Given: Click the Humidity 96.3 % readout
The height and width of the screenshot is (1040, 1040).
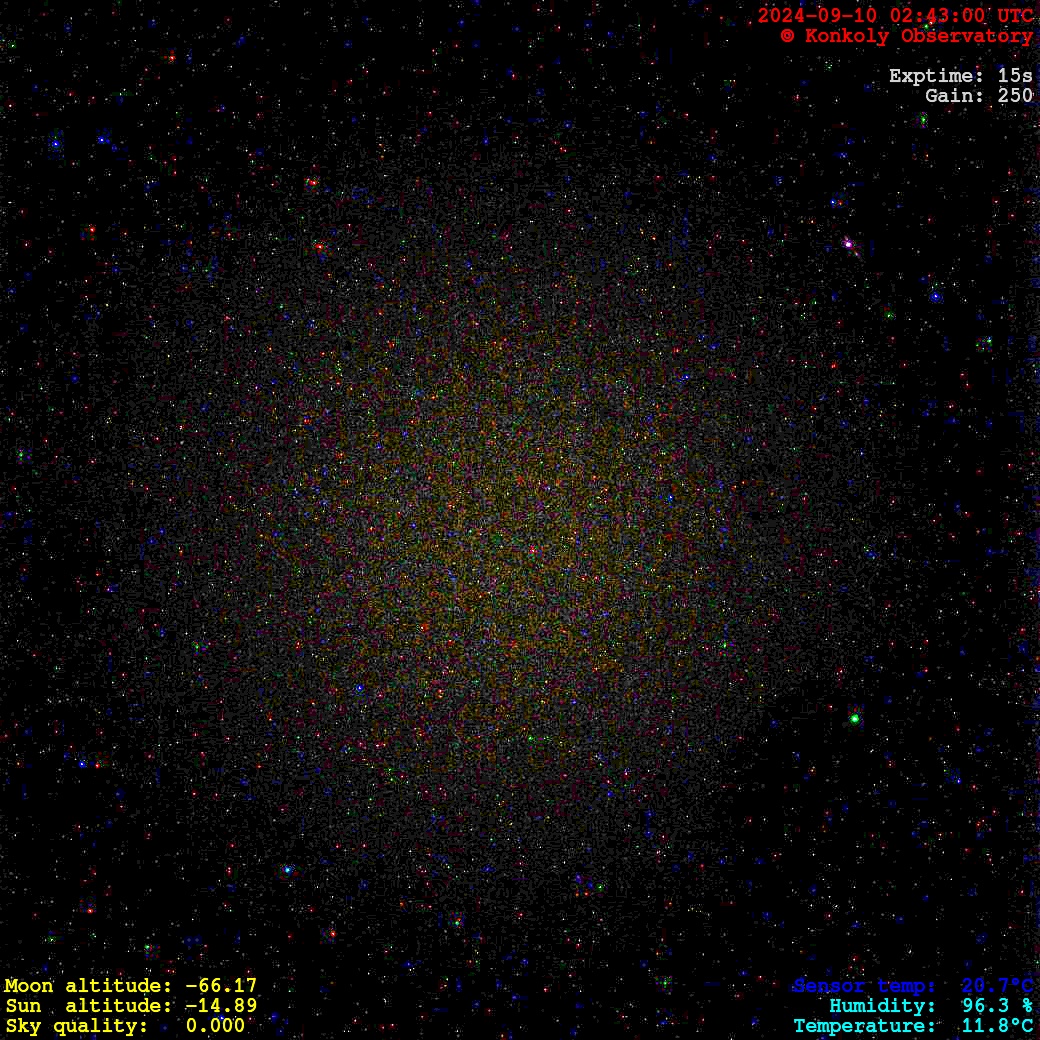Looking at the screenshot, I should click(x=930, y=1006).
